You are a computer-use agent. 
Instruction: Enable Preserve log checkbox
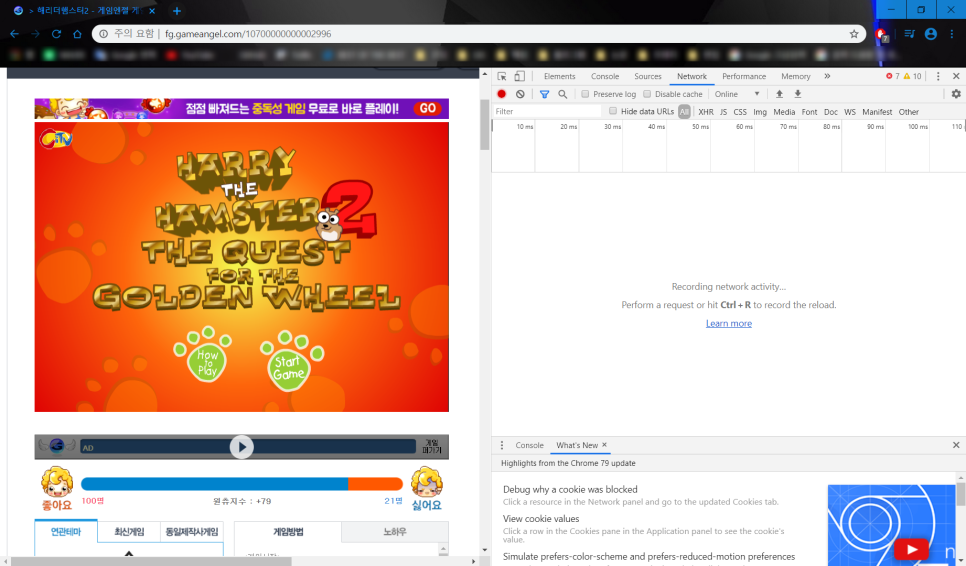click(x=585, y=94)
